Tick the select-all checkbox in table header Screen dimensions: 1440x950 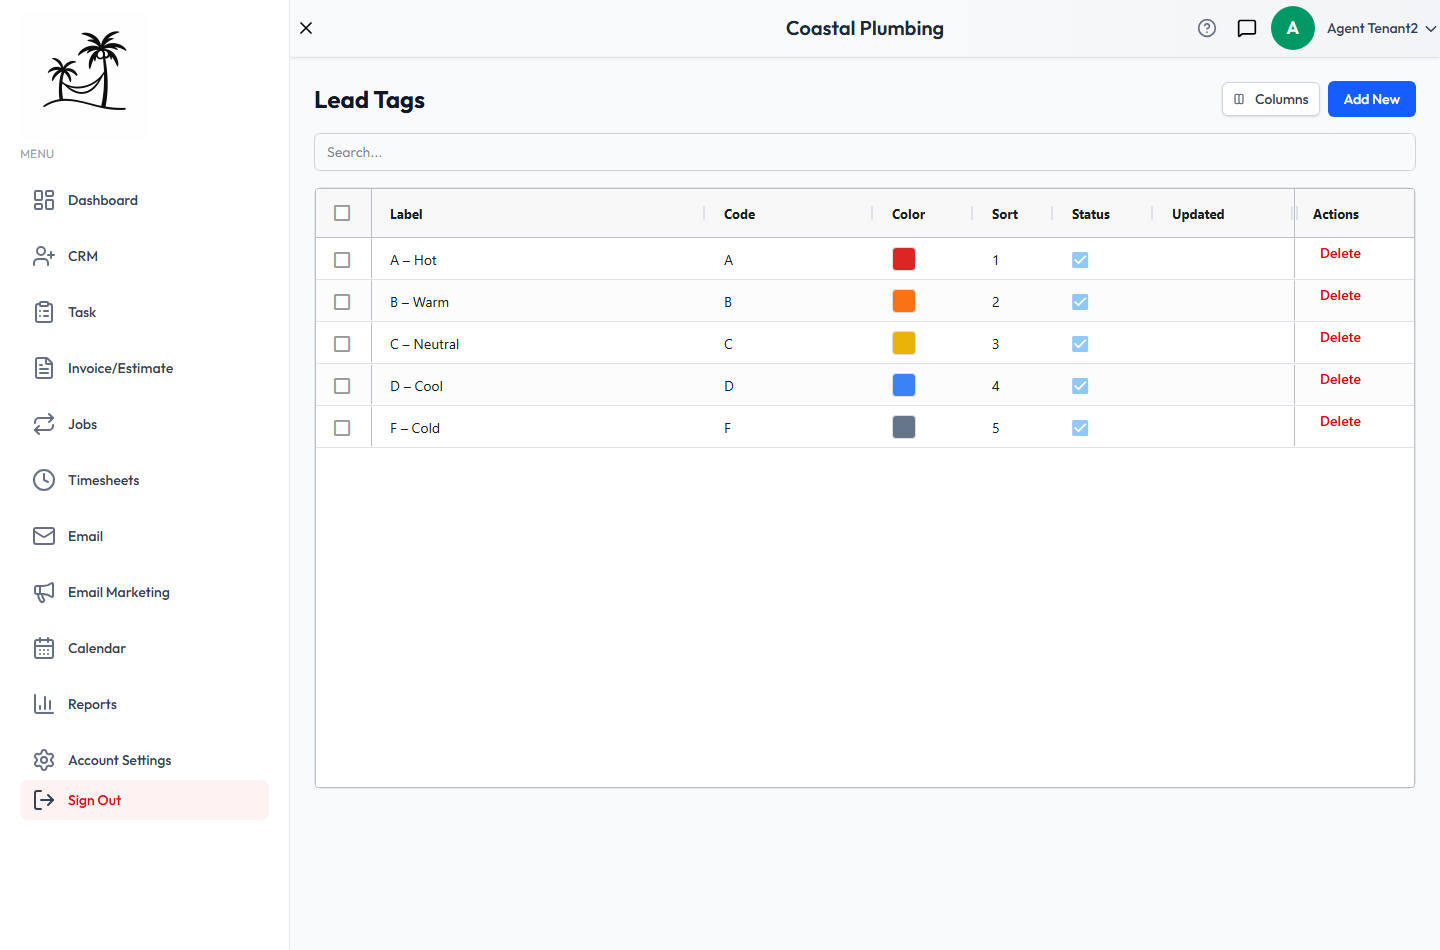click(342, 213)
